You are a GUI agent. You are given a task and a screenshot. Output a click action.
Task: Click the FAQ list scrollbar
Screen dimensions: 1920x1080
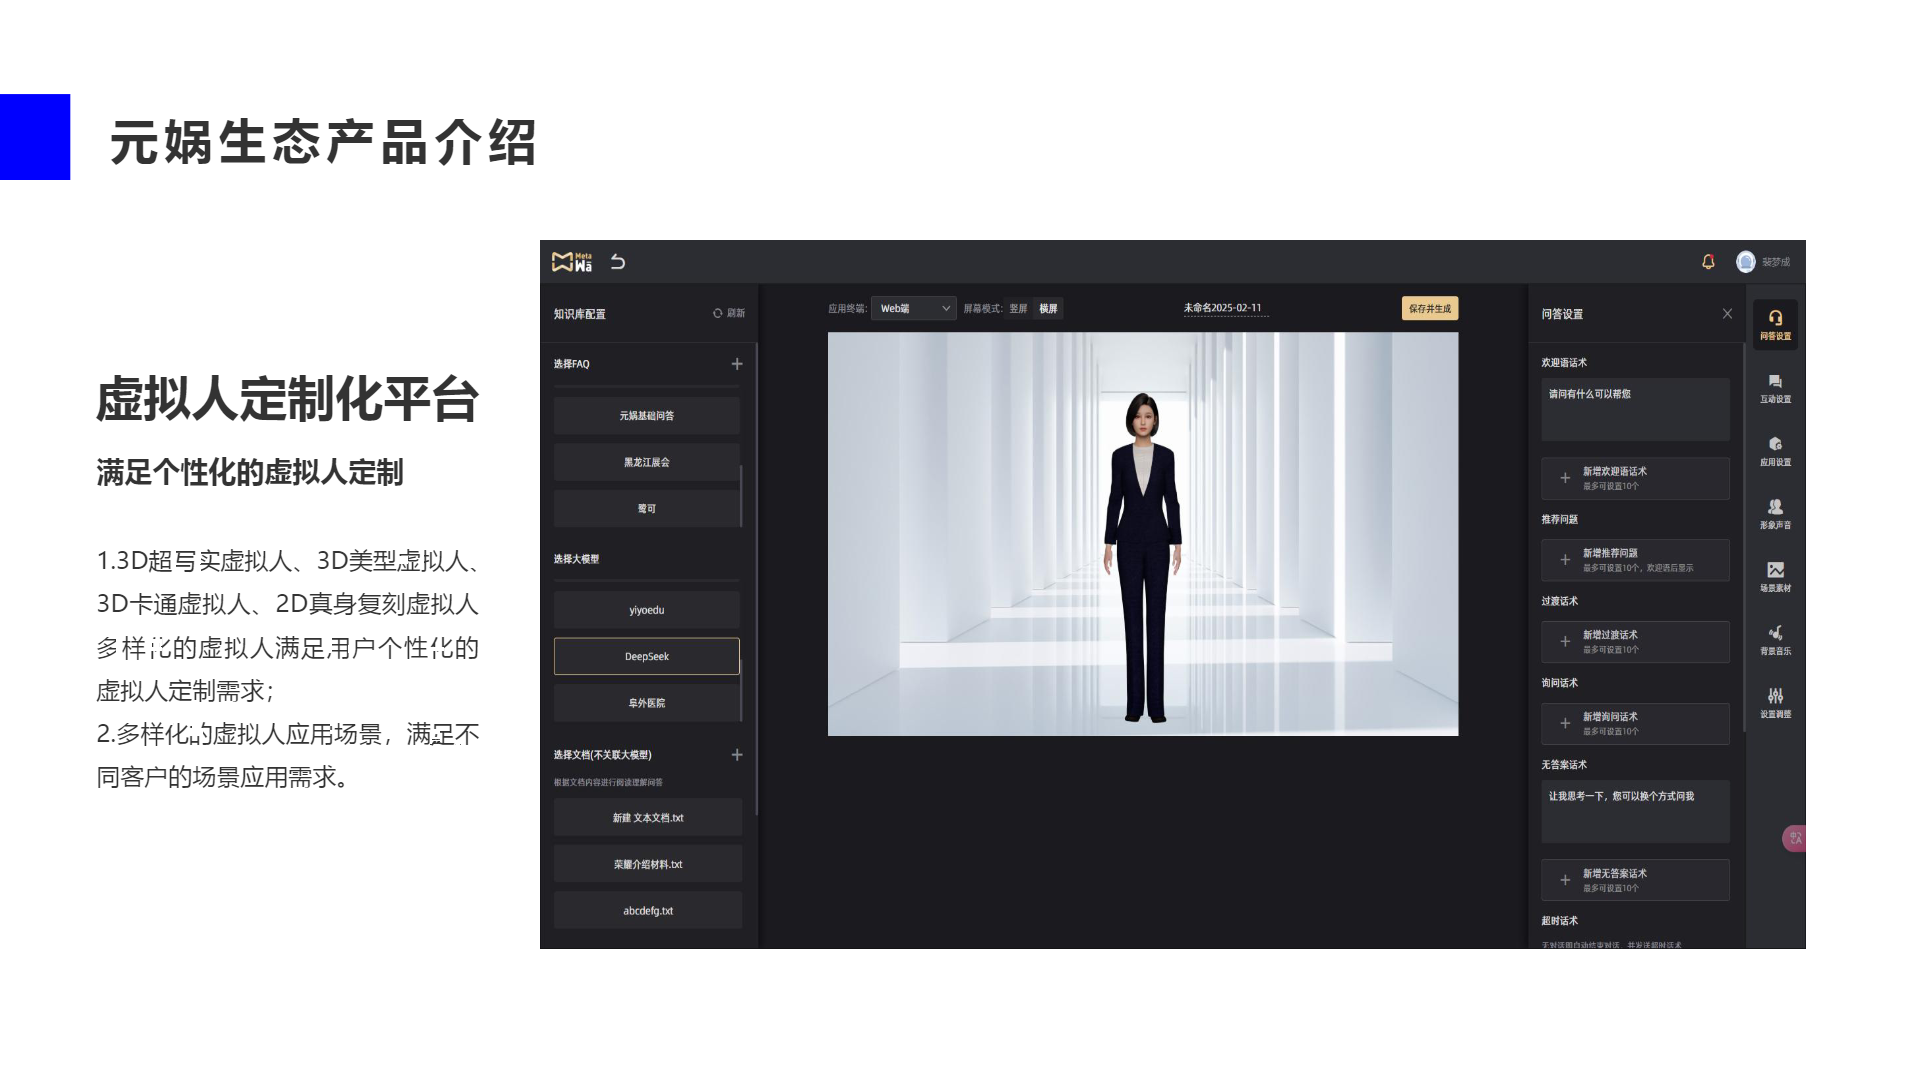pyautogui.click(x=741, y=496)
